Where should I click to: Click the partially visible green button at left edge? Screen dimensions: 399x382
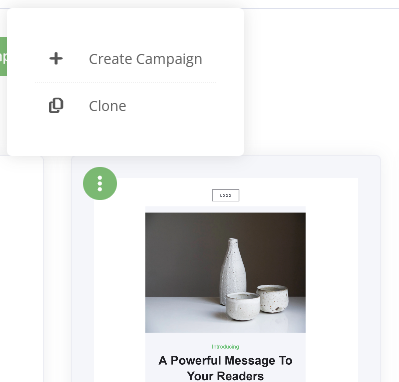3,57
